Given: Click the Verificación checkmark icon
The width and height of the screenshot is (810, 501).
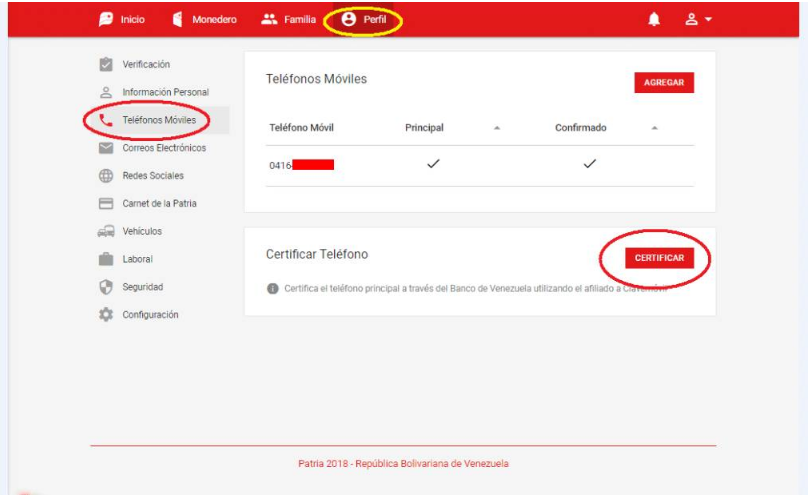Looking at the screenshot, I should (105, 65).
